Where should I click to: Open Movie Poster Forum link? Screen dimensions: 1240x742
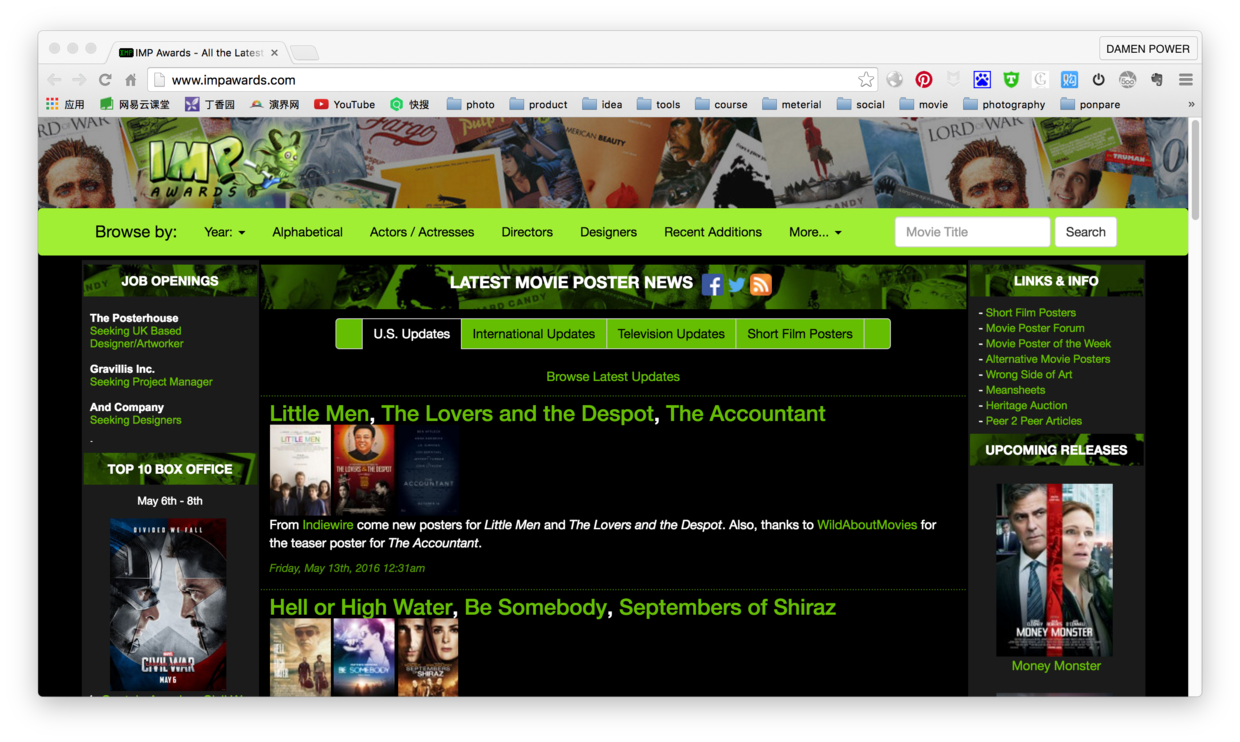pyautogui.click(x=1035, y=328)
